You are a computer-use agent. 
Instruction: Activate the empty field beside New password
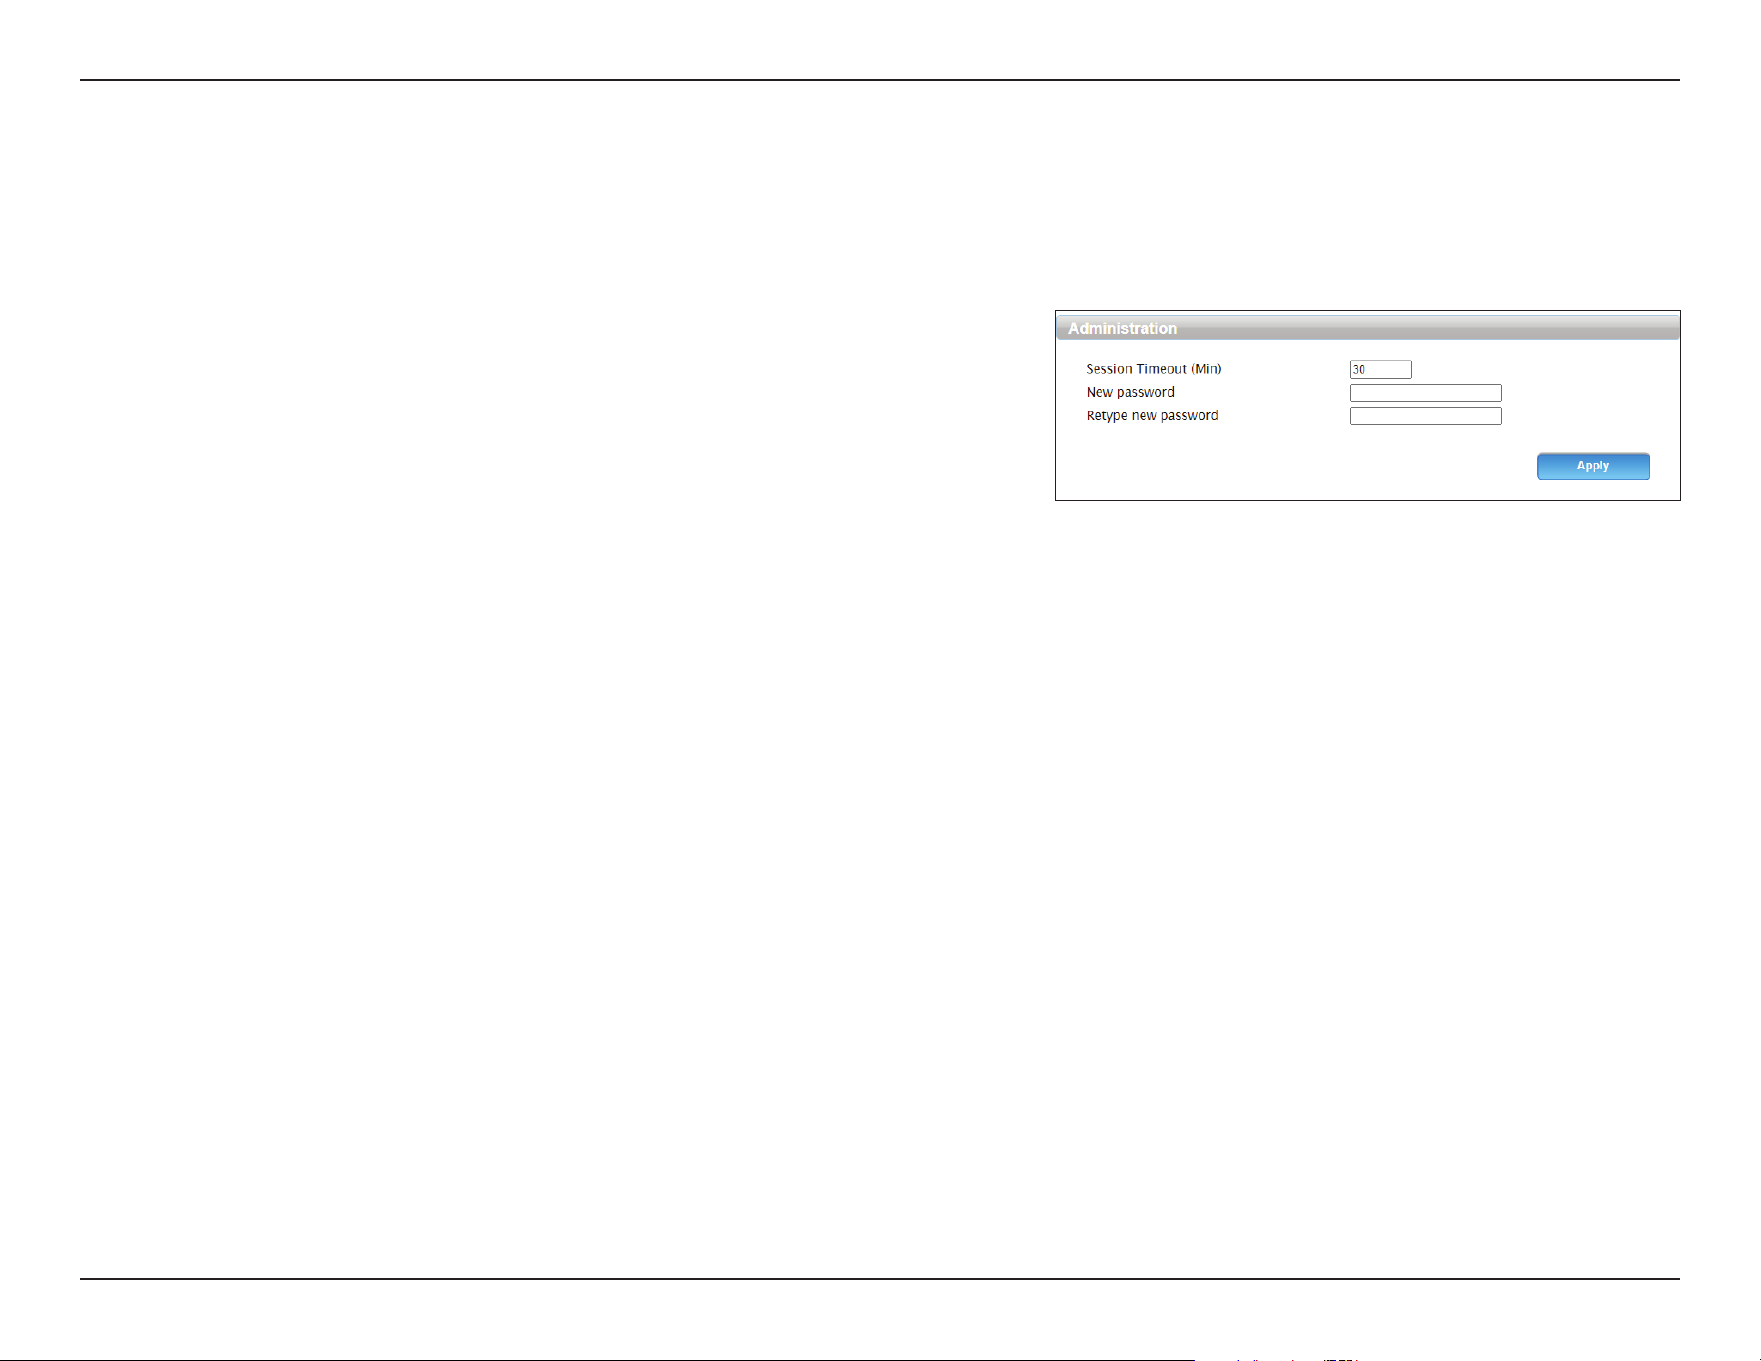(x=1425, y=393)
